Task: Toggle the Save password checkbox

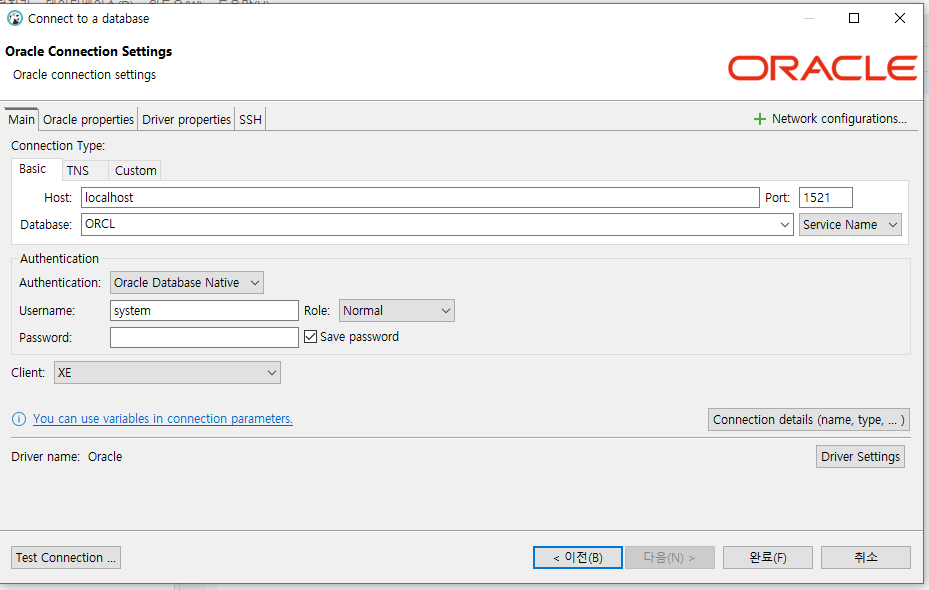Action: tap(310, 336)
